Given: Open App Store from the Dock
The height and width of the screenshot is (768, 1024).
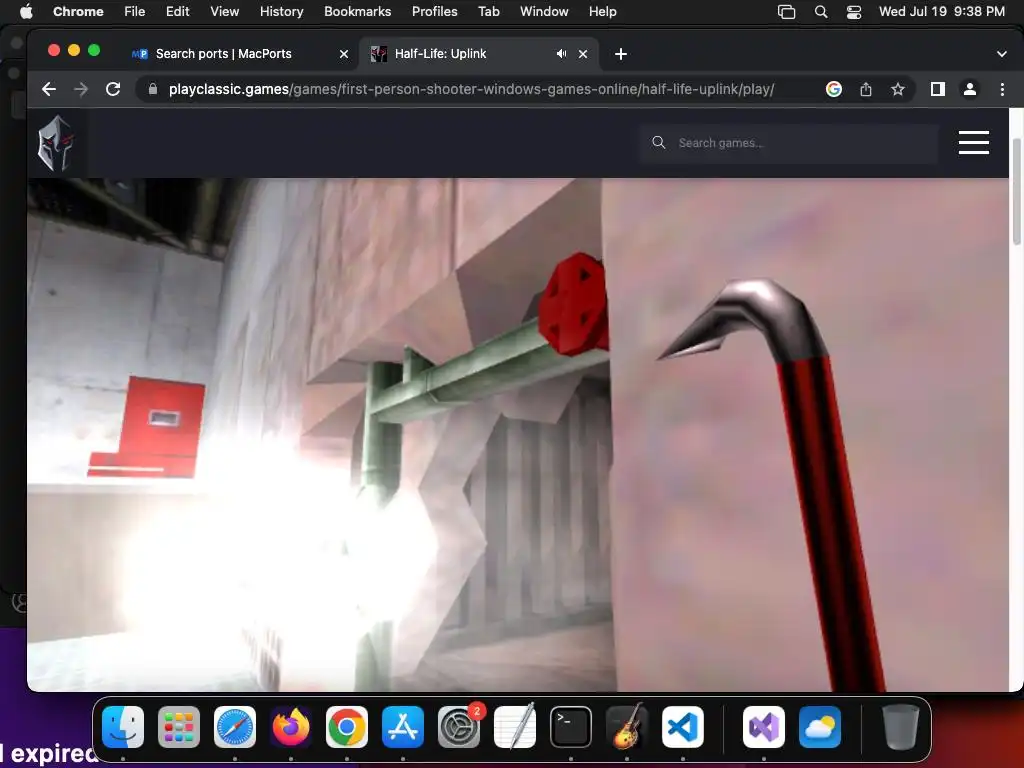Looking at the screenshot, I should tap(403, 727).
